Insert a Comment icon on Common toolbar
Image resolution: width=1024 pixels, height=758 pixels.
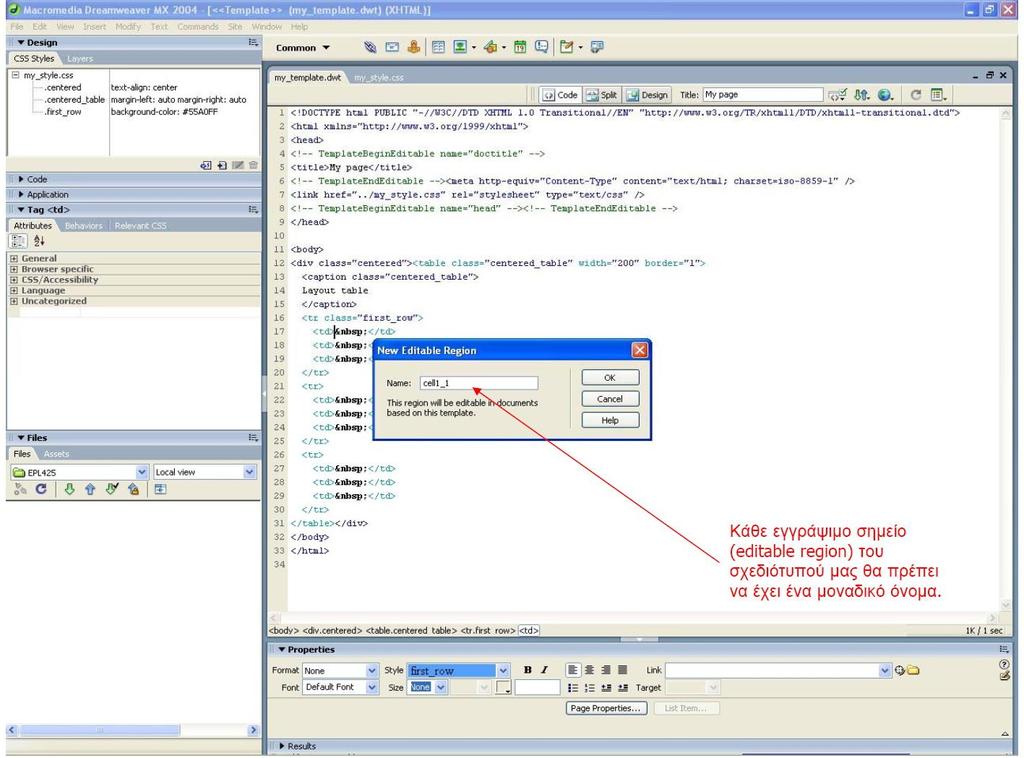[x=541, y=47]
